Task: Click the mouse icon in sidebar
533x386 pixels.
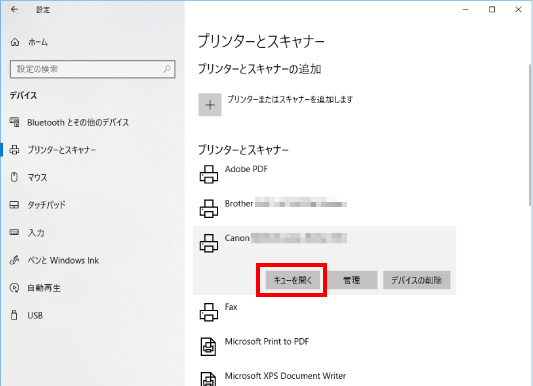Action: point(14,177)
